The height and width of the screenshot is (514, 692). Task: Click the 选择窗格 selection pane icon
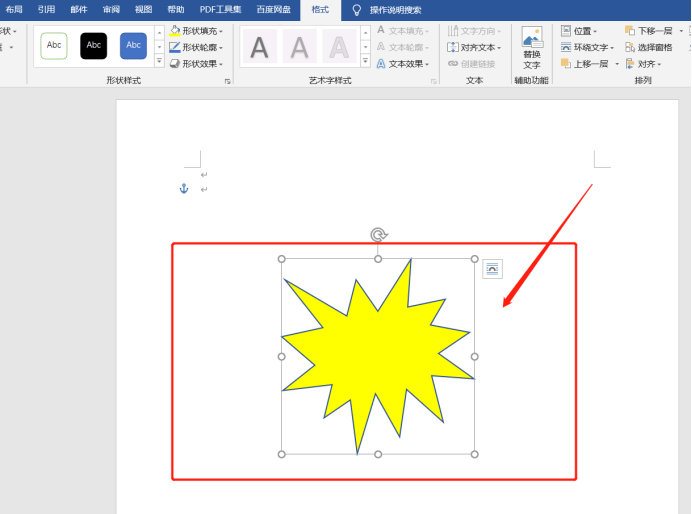pos(630,47)
